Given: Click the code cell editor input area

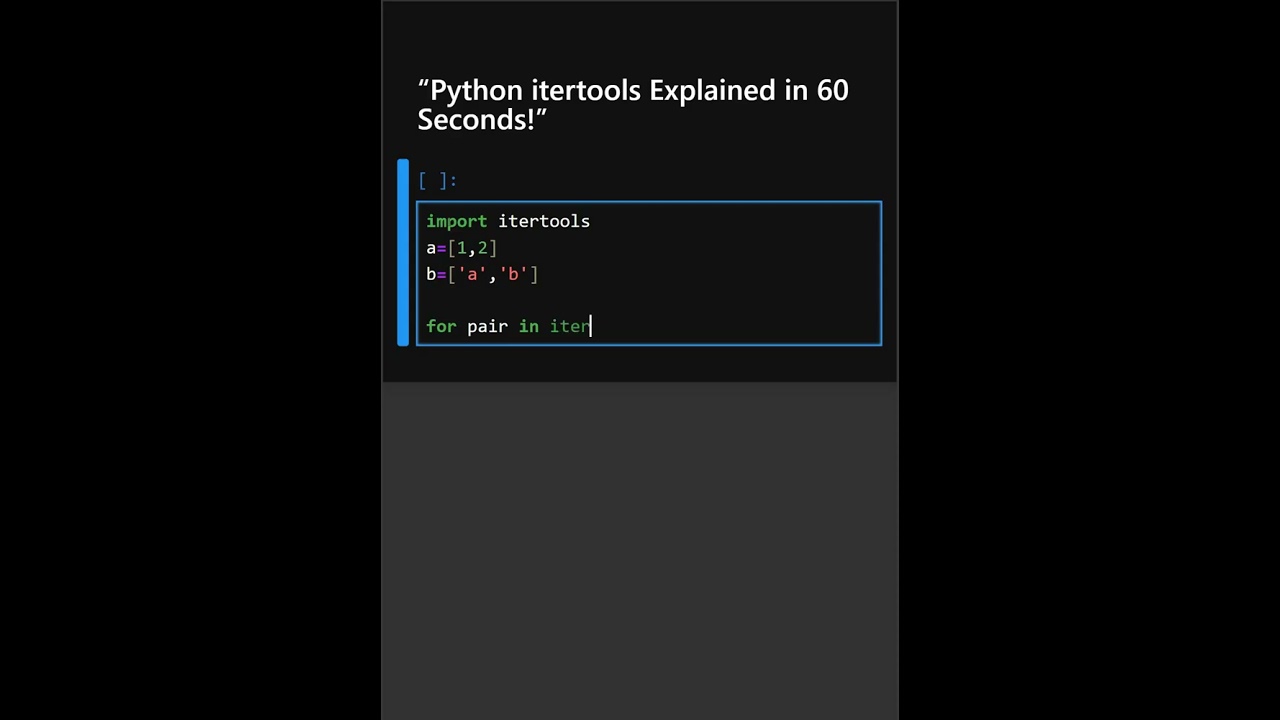Looking at the screenshot, I should (649, 274).
